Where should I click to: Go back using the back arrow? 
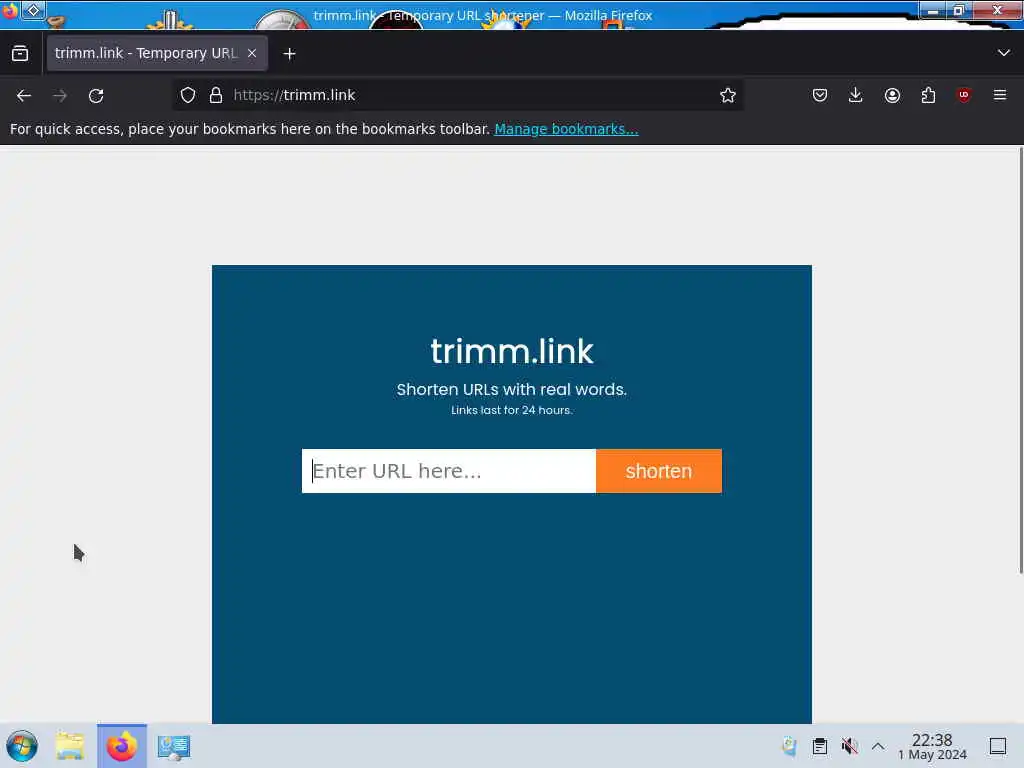click(24, 95)
